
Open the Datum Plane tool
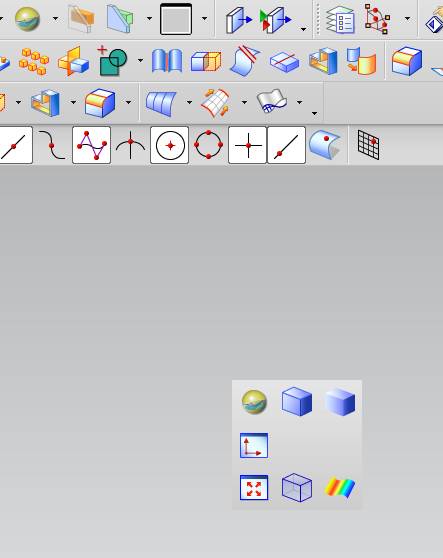coord(73,61)
